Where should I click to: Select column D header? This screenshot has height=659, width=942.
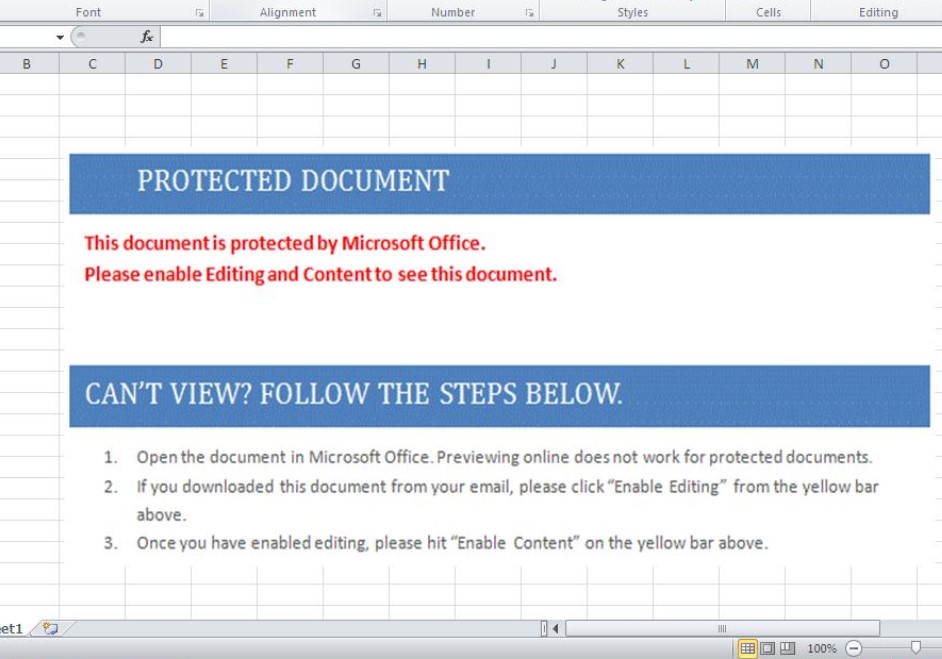[x=158, y=64]
